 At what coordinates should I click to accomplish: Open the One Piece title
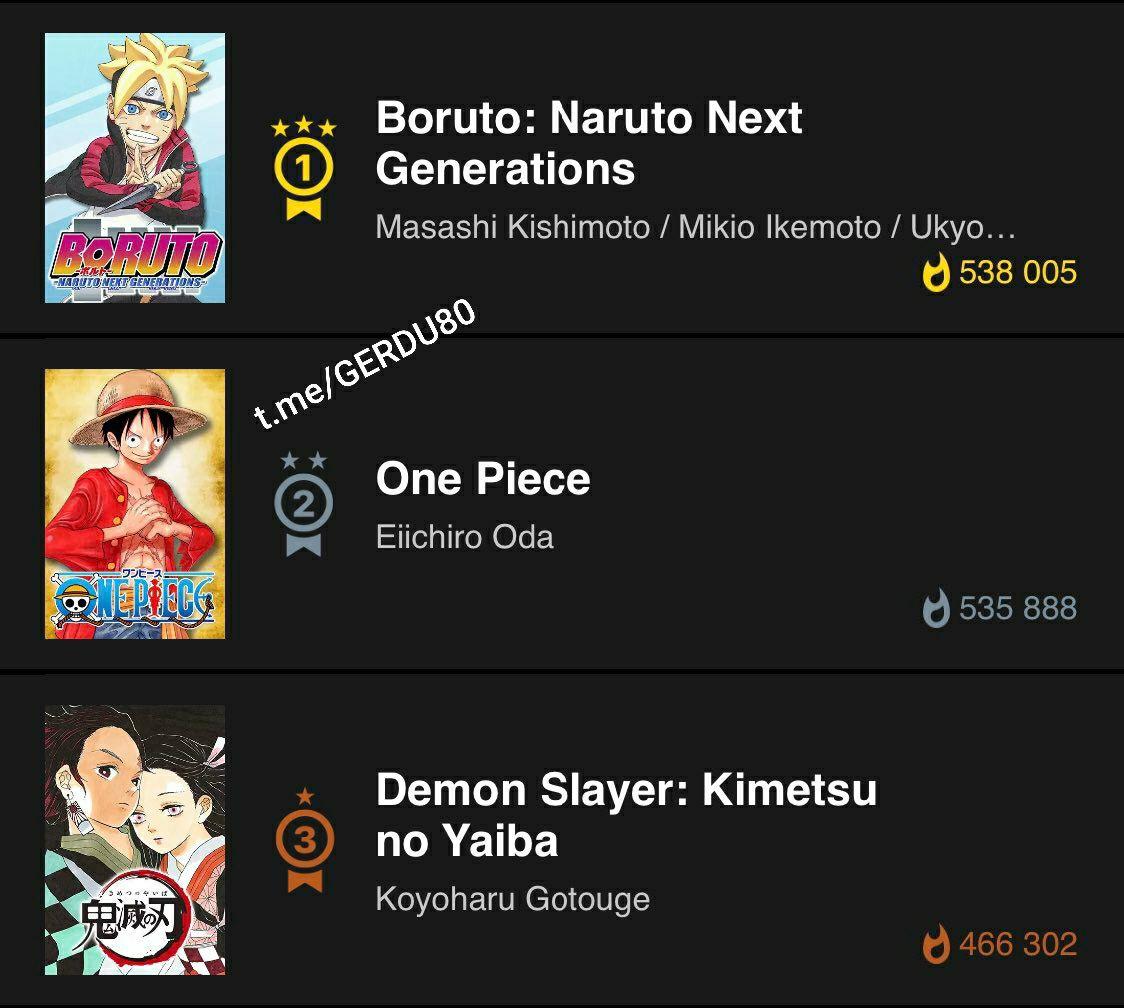tap(483, 479)
